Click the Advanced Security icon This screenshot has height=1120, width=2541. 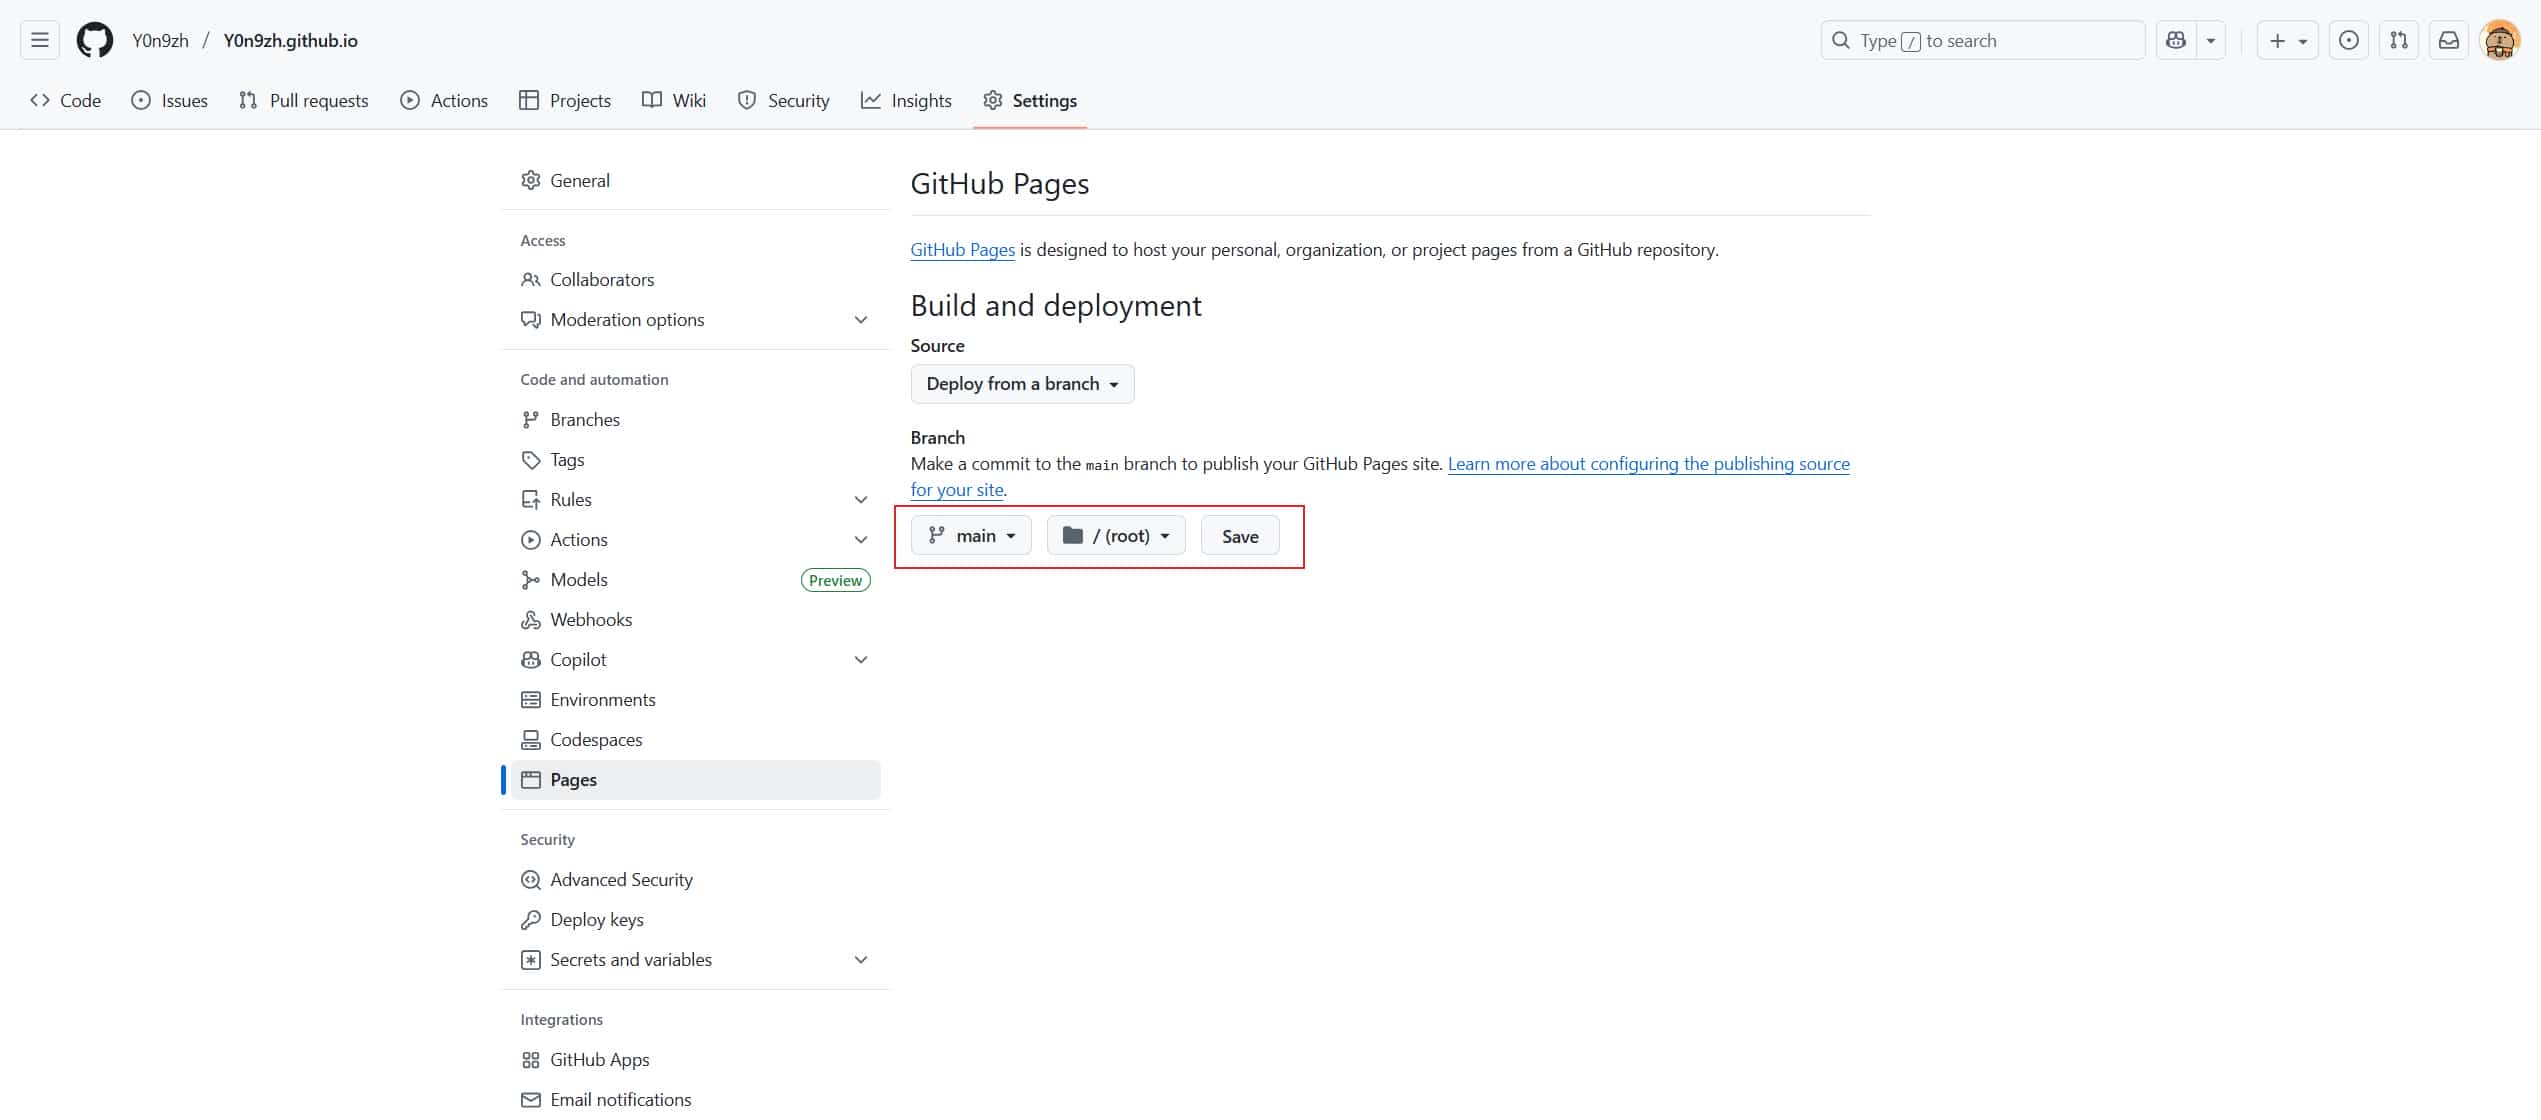[531, 880]
